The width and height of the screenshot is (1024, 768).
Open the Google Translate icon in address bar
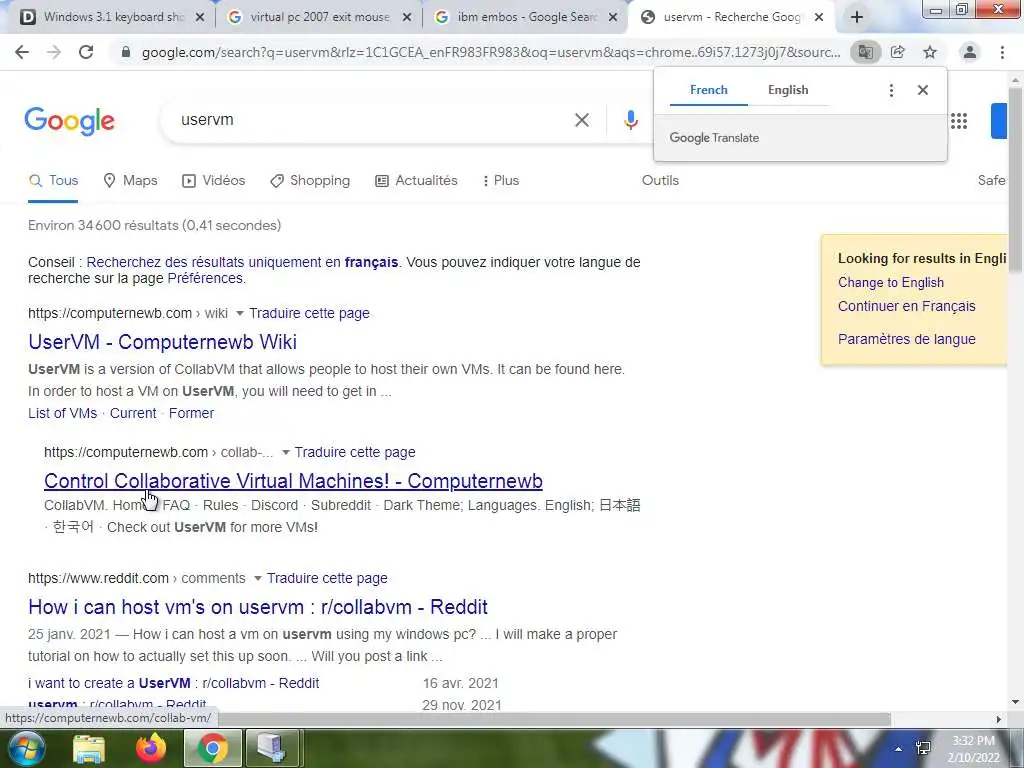tap(865, 52)
